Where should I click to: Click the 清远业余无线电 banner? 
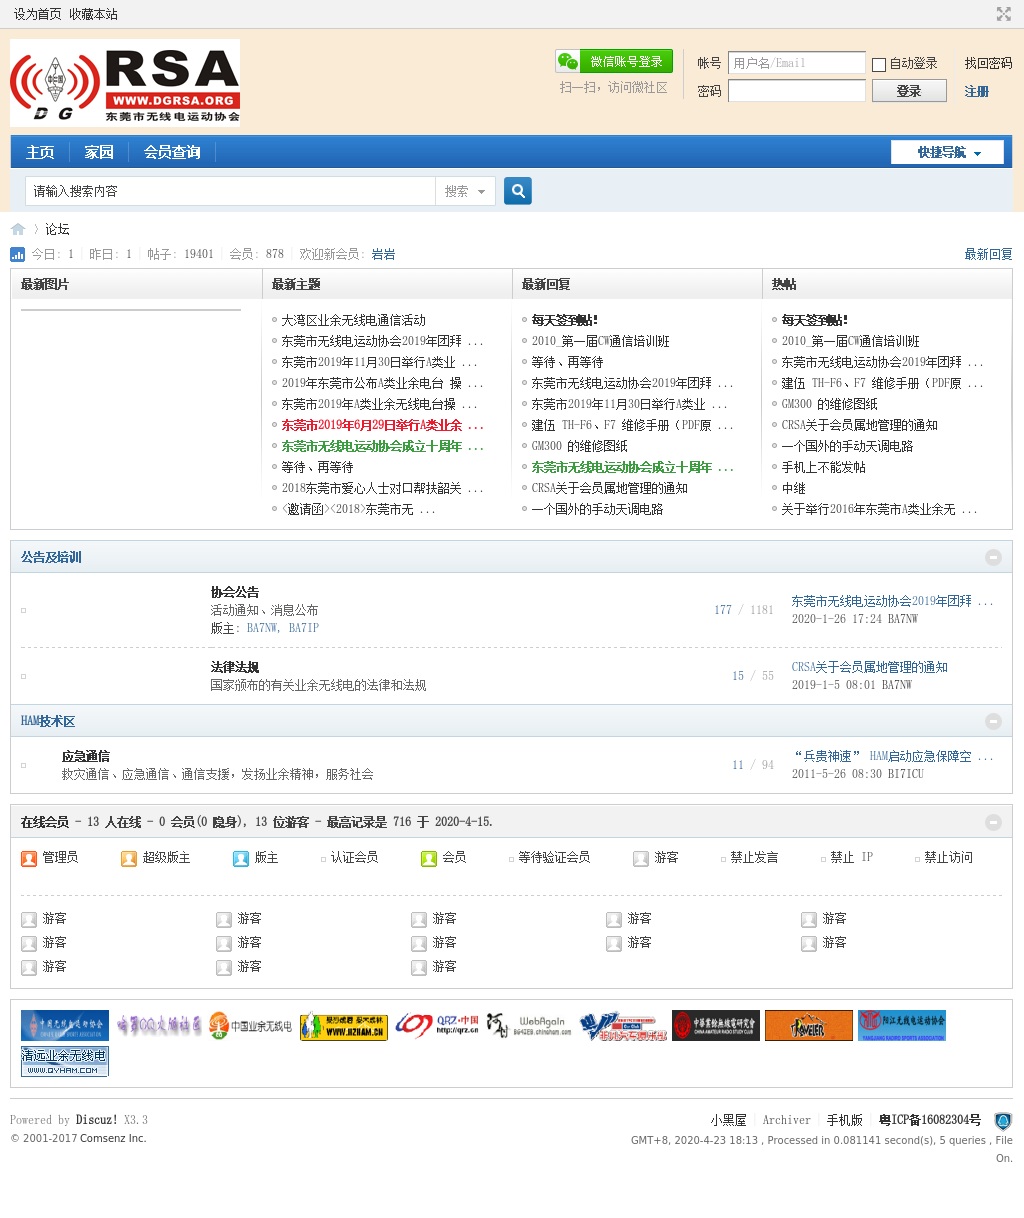[x=65, y=1061]
